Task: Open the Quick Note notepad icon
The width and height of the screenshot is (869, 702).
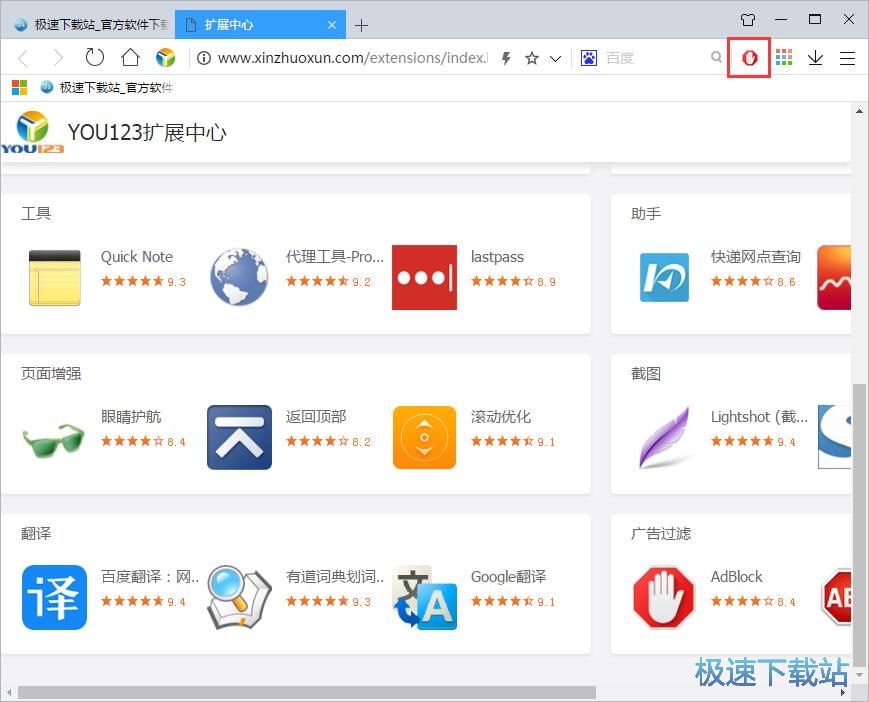Action: click(54, 277)
